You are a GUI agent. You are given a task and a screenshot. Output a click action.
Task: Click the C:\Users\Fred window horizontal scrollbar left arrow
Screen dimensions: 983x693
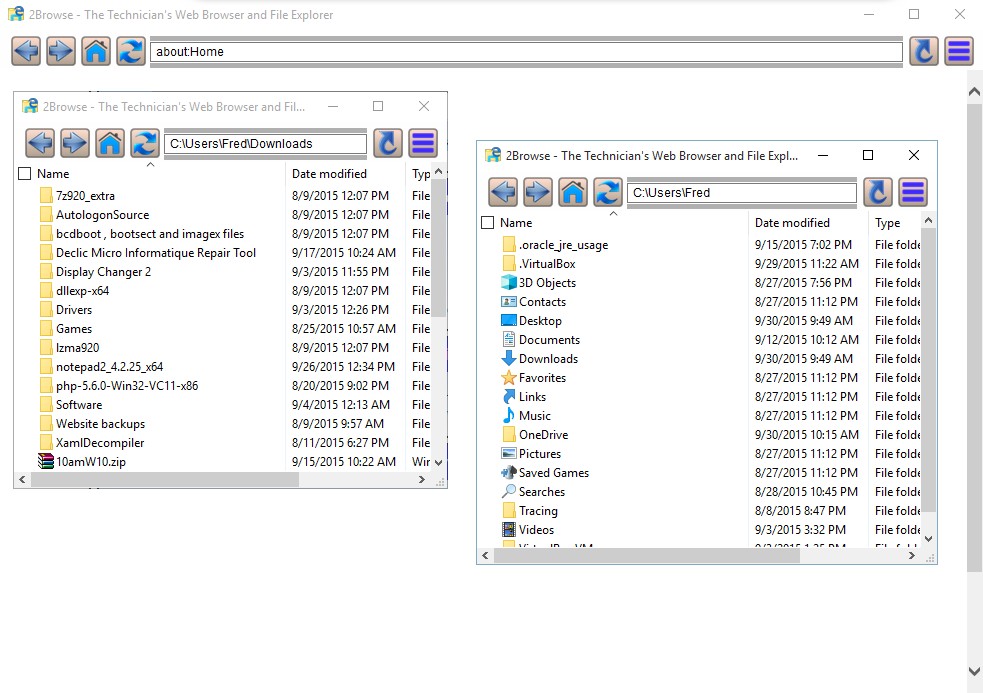(485, 556)
